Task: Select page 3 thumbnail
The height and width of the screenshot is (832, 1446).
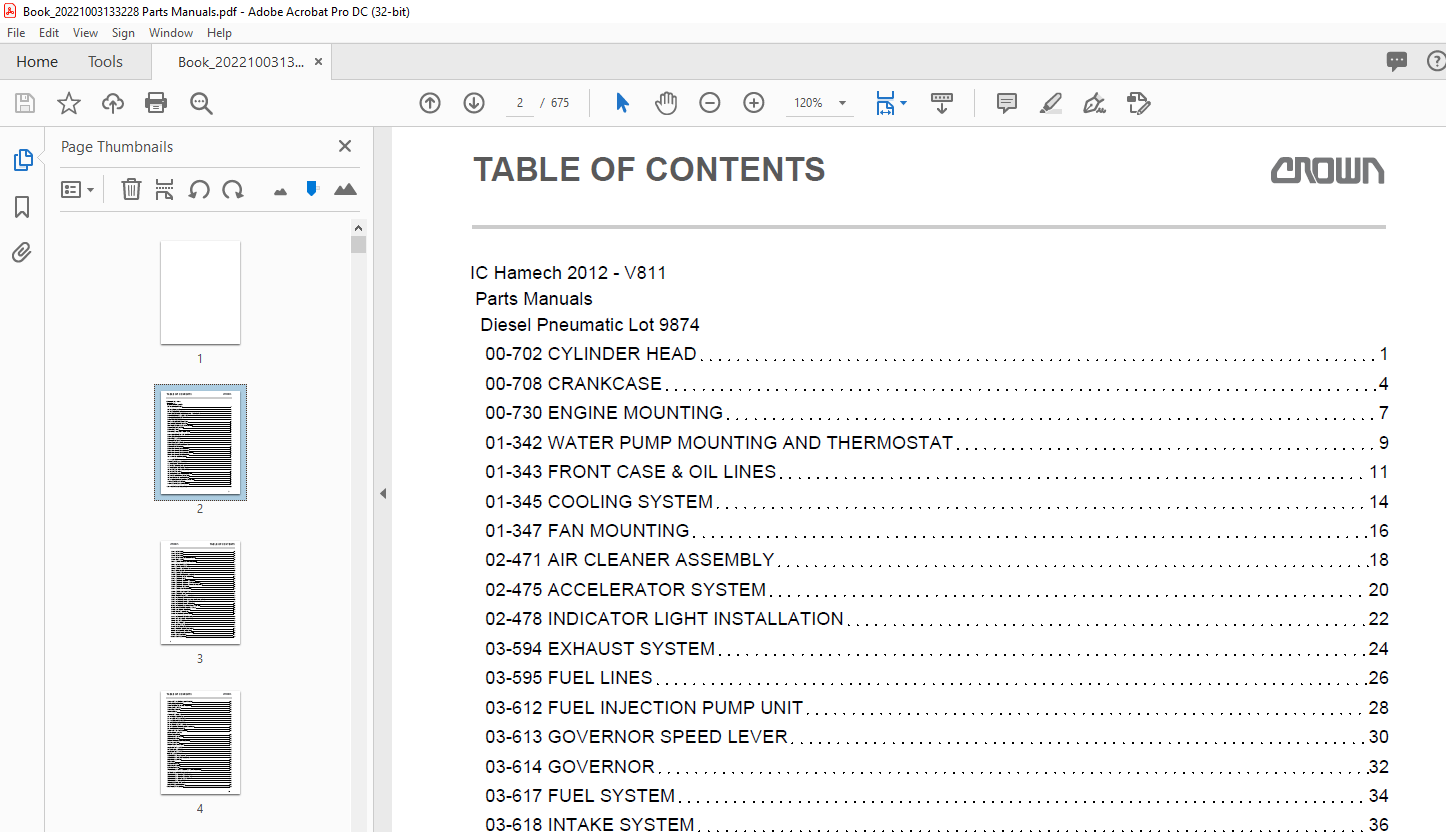Action: pos(200,592)
